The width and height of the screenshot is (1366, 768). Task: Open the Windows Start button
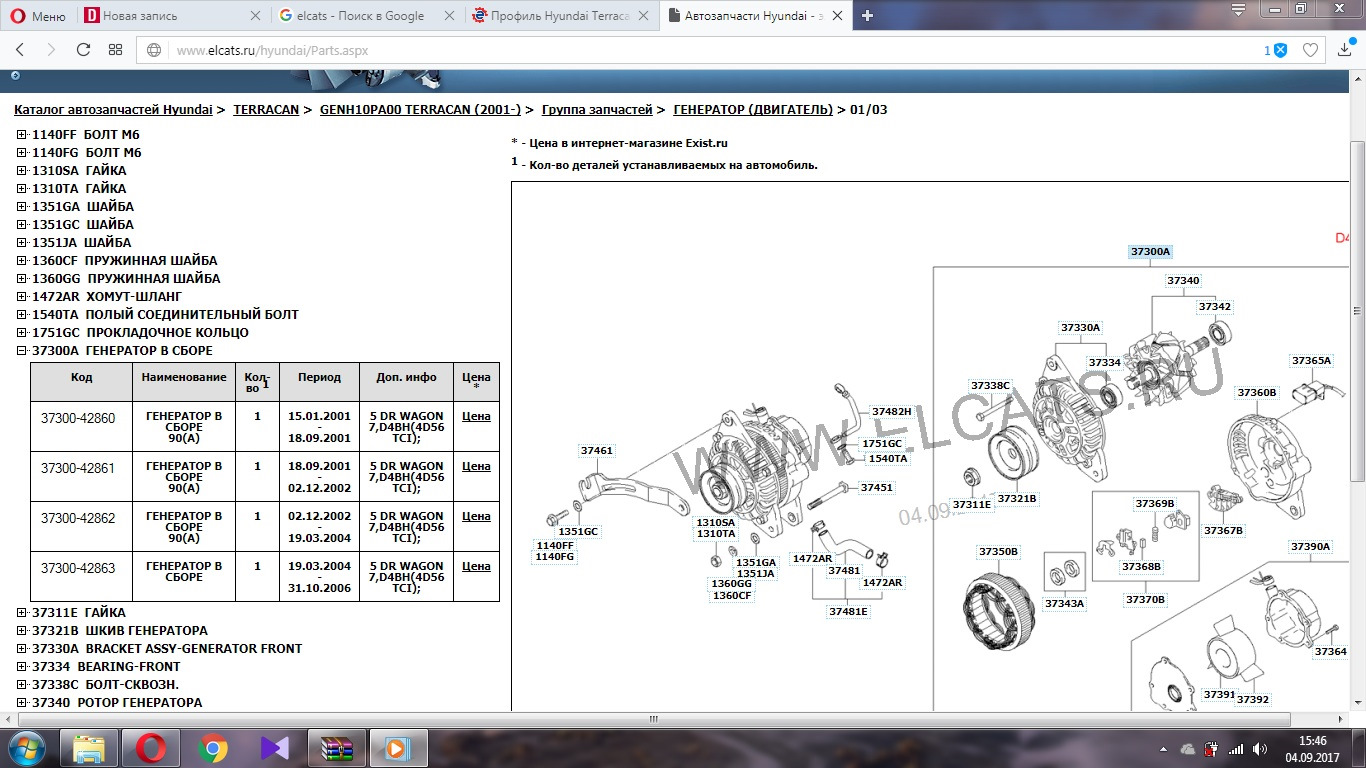click(x=25, y=748)
